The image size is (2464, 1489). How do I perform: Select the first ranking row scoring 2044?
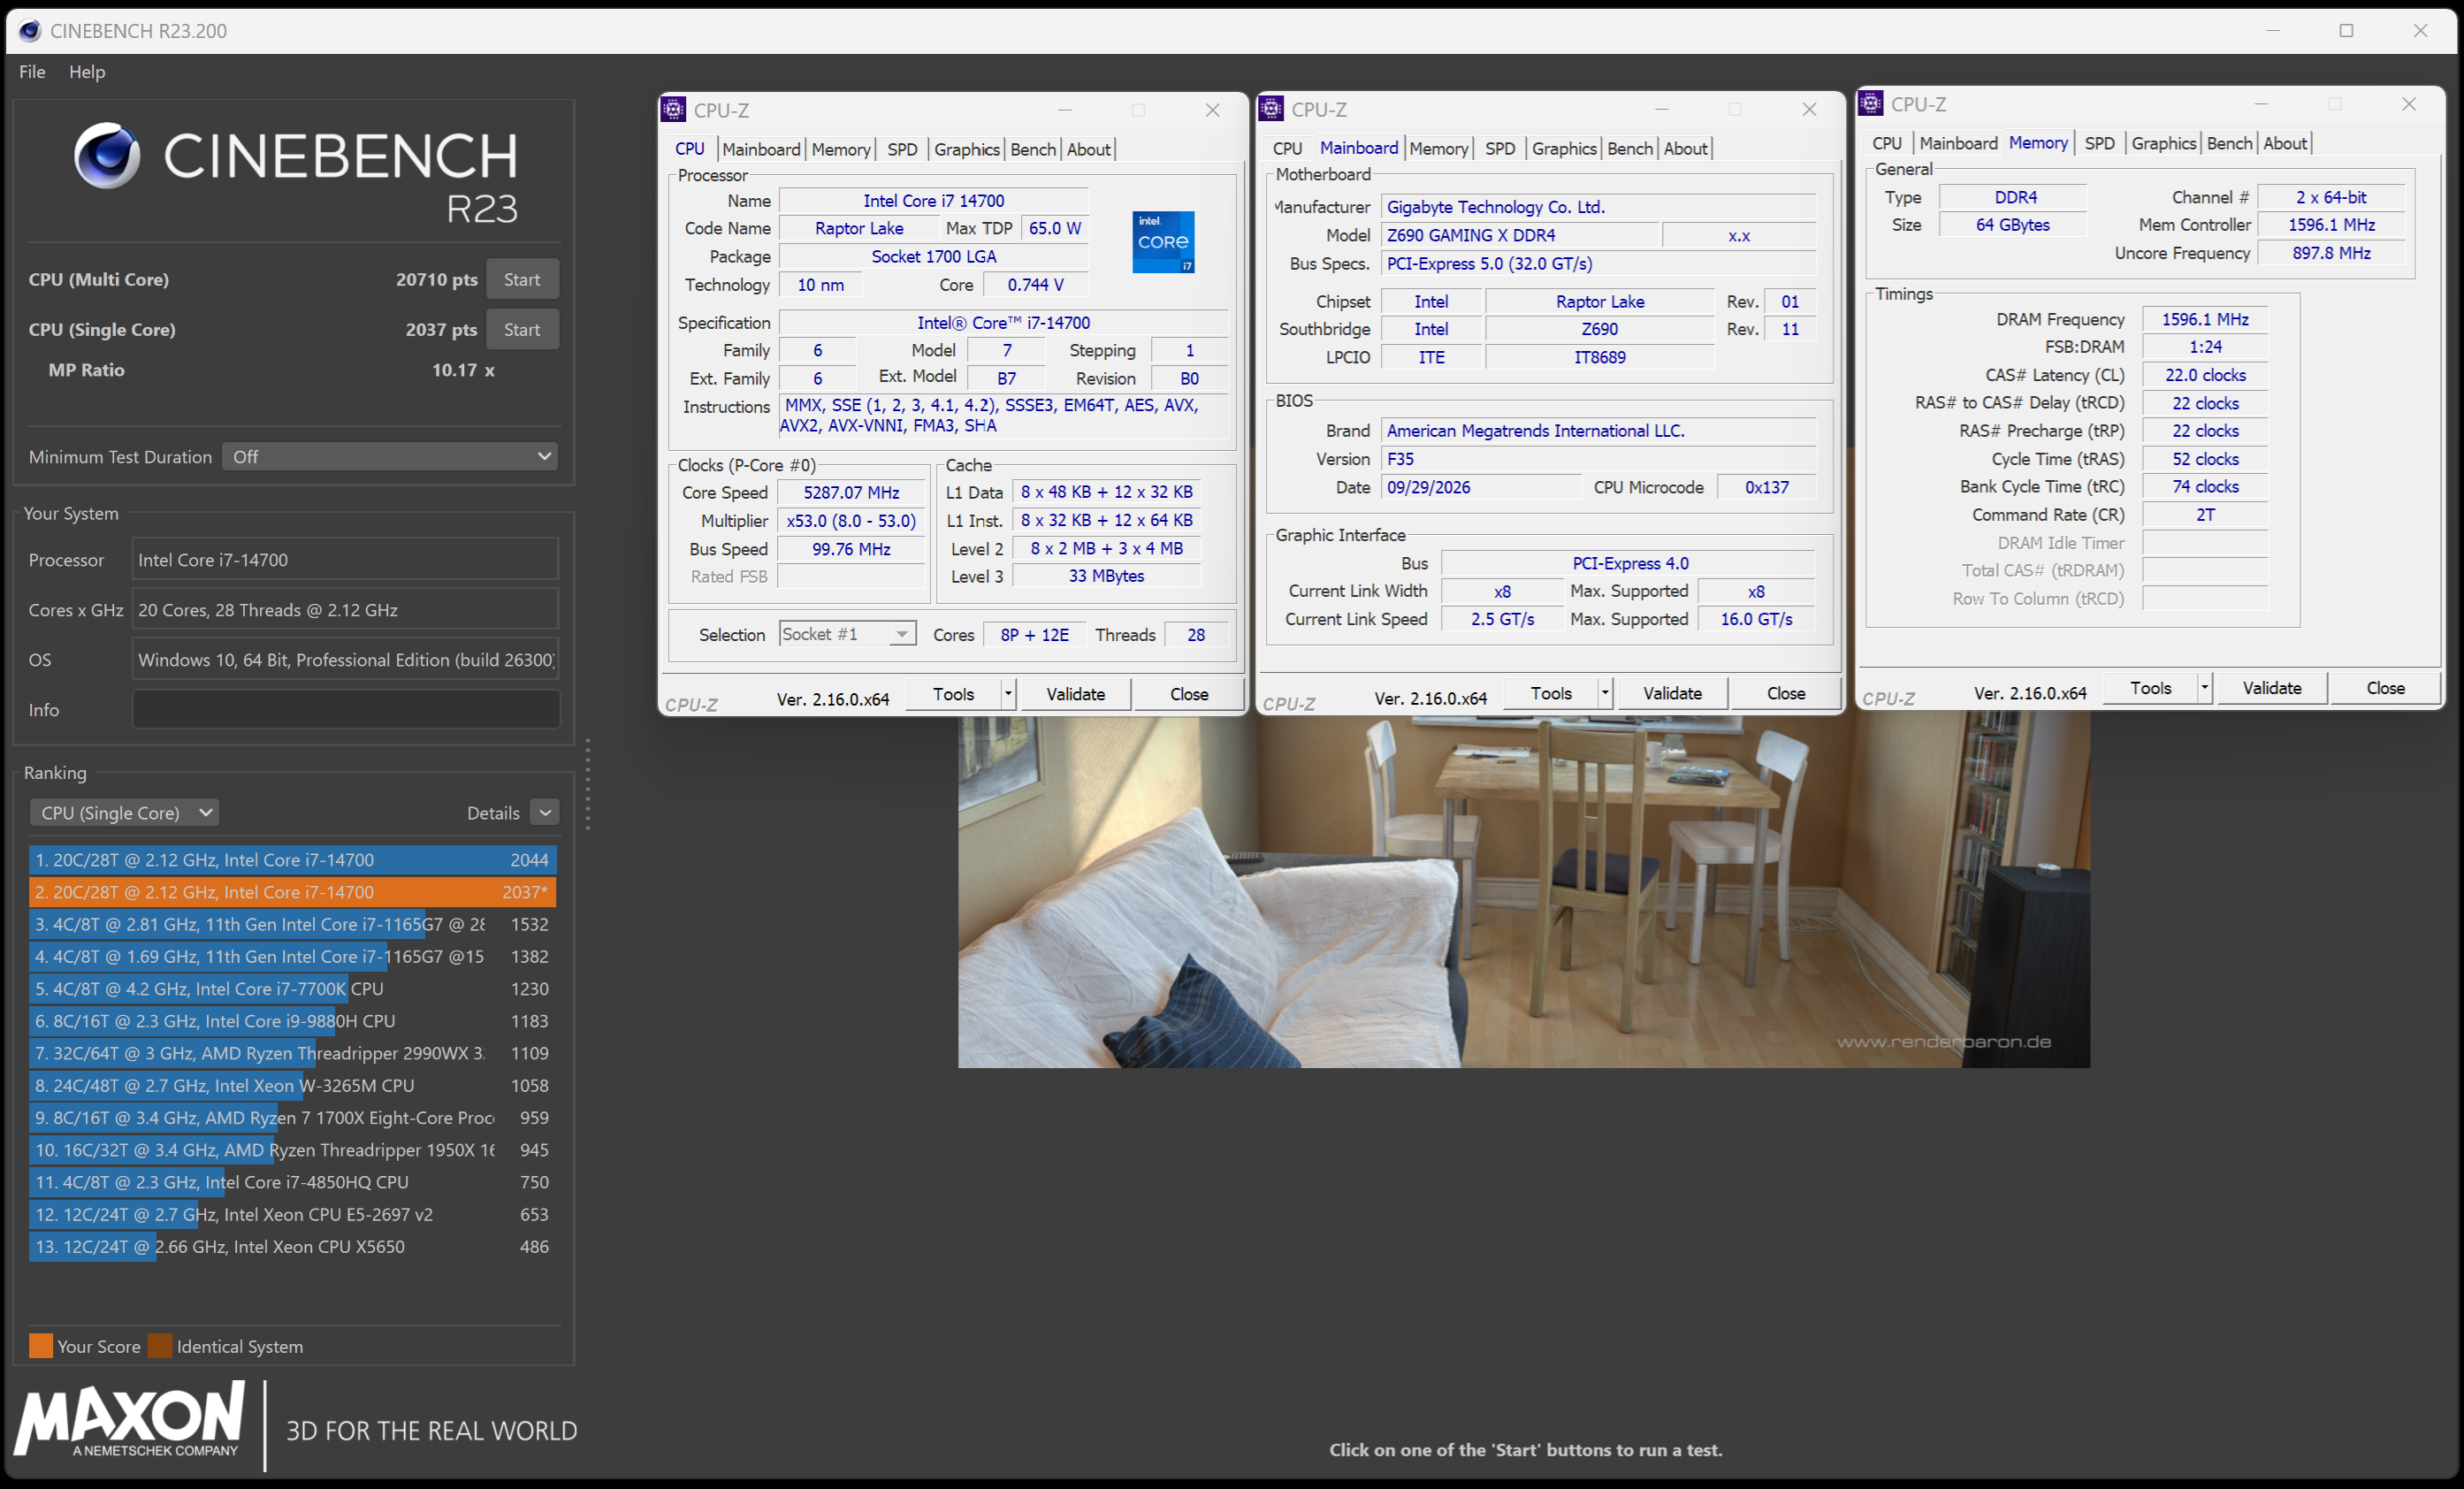(x=292, y=859)
